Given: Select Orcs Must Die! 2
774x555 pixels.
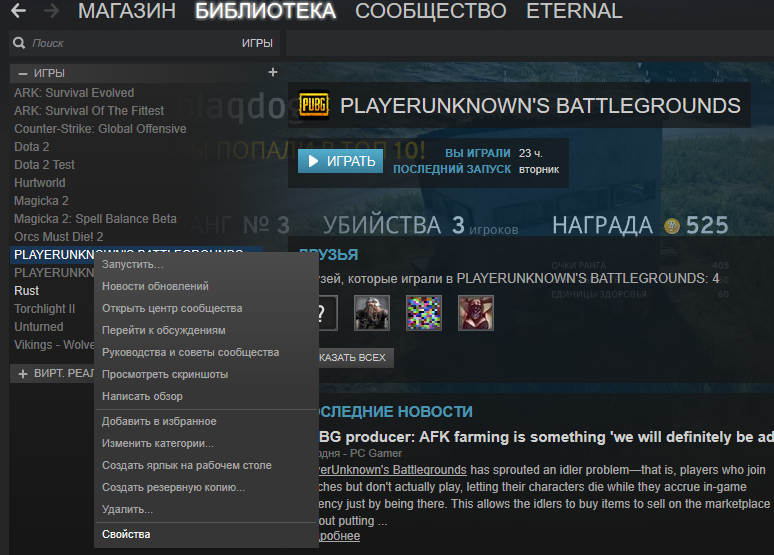Looking at the screenshot, I should click(x=59, y=237).
